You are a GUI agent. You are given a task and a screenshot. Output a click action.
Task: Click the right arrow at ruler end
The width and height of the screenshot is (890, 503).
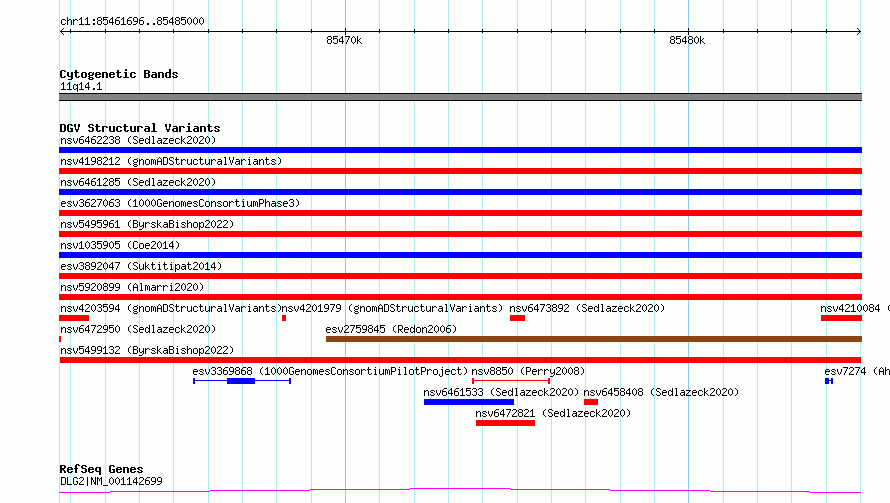[x=858, y=32]
